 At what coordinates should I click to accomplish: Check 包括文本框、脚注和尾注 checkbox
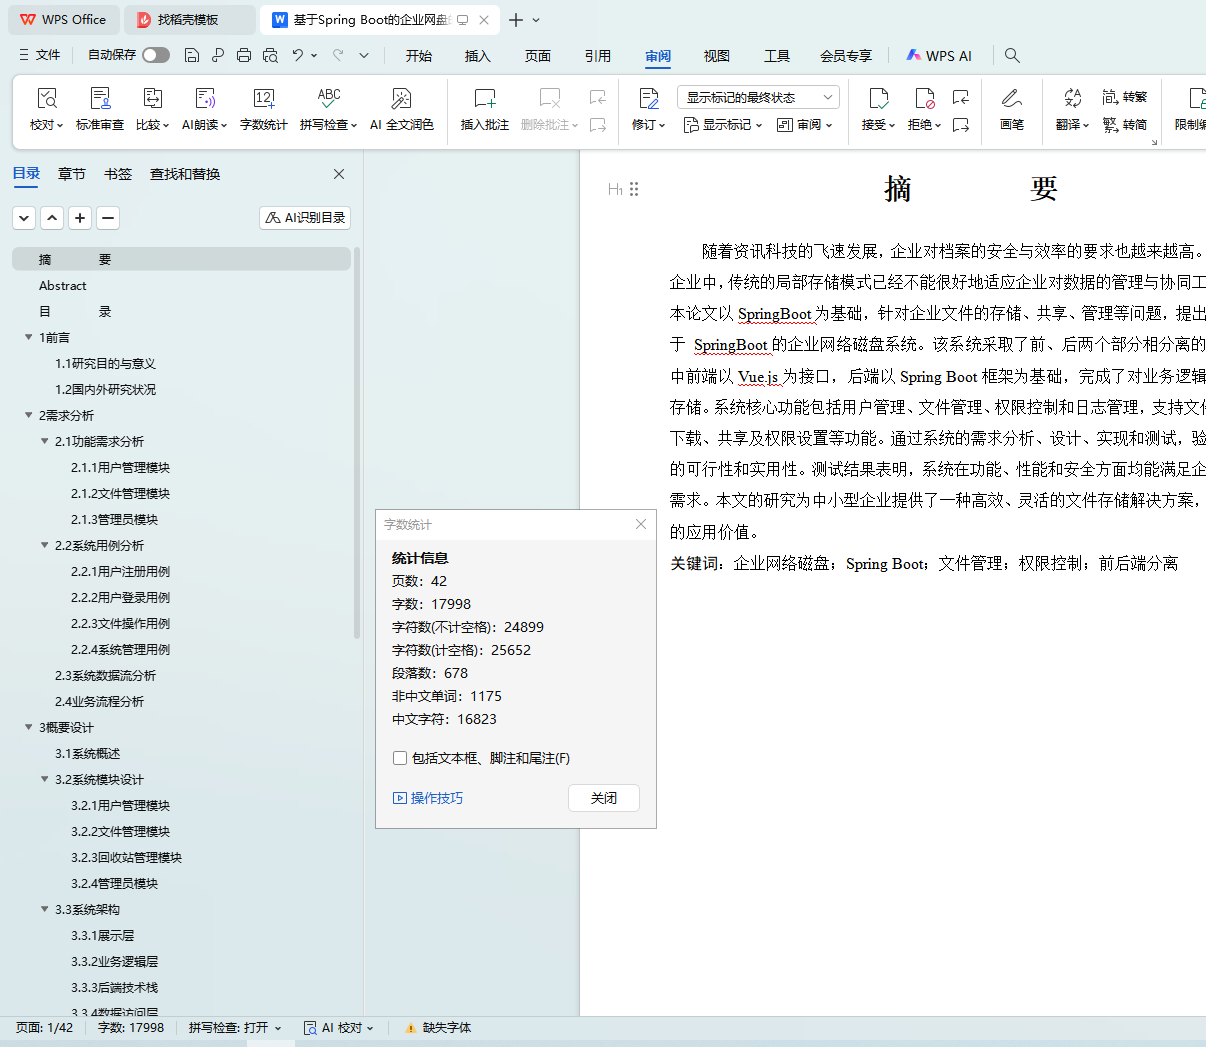click(x=400, y=758)
